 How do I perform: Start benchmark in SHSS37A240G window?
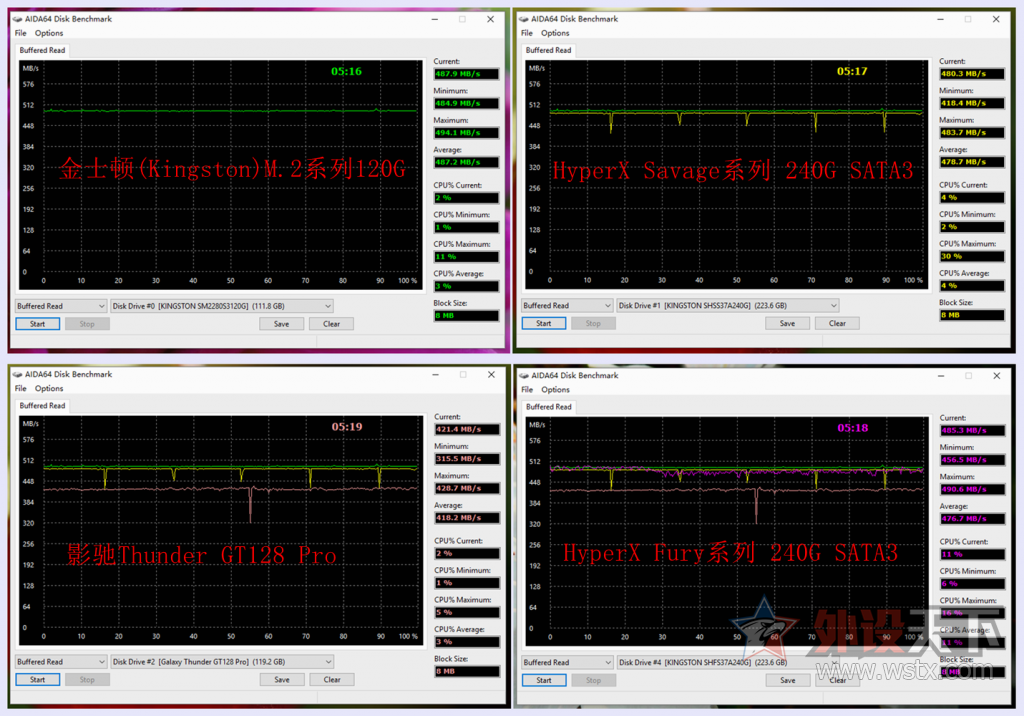(544, 323)
